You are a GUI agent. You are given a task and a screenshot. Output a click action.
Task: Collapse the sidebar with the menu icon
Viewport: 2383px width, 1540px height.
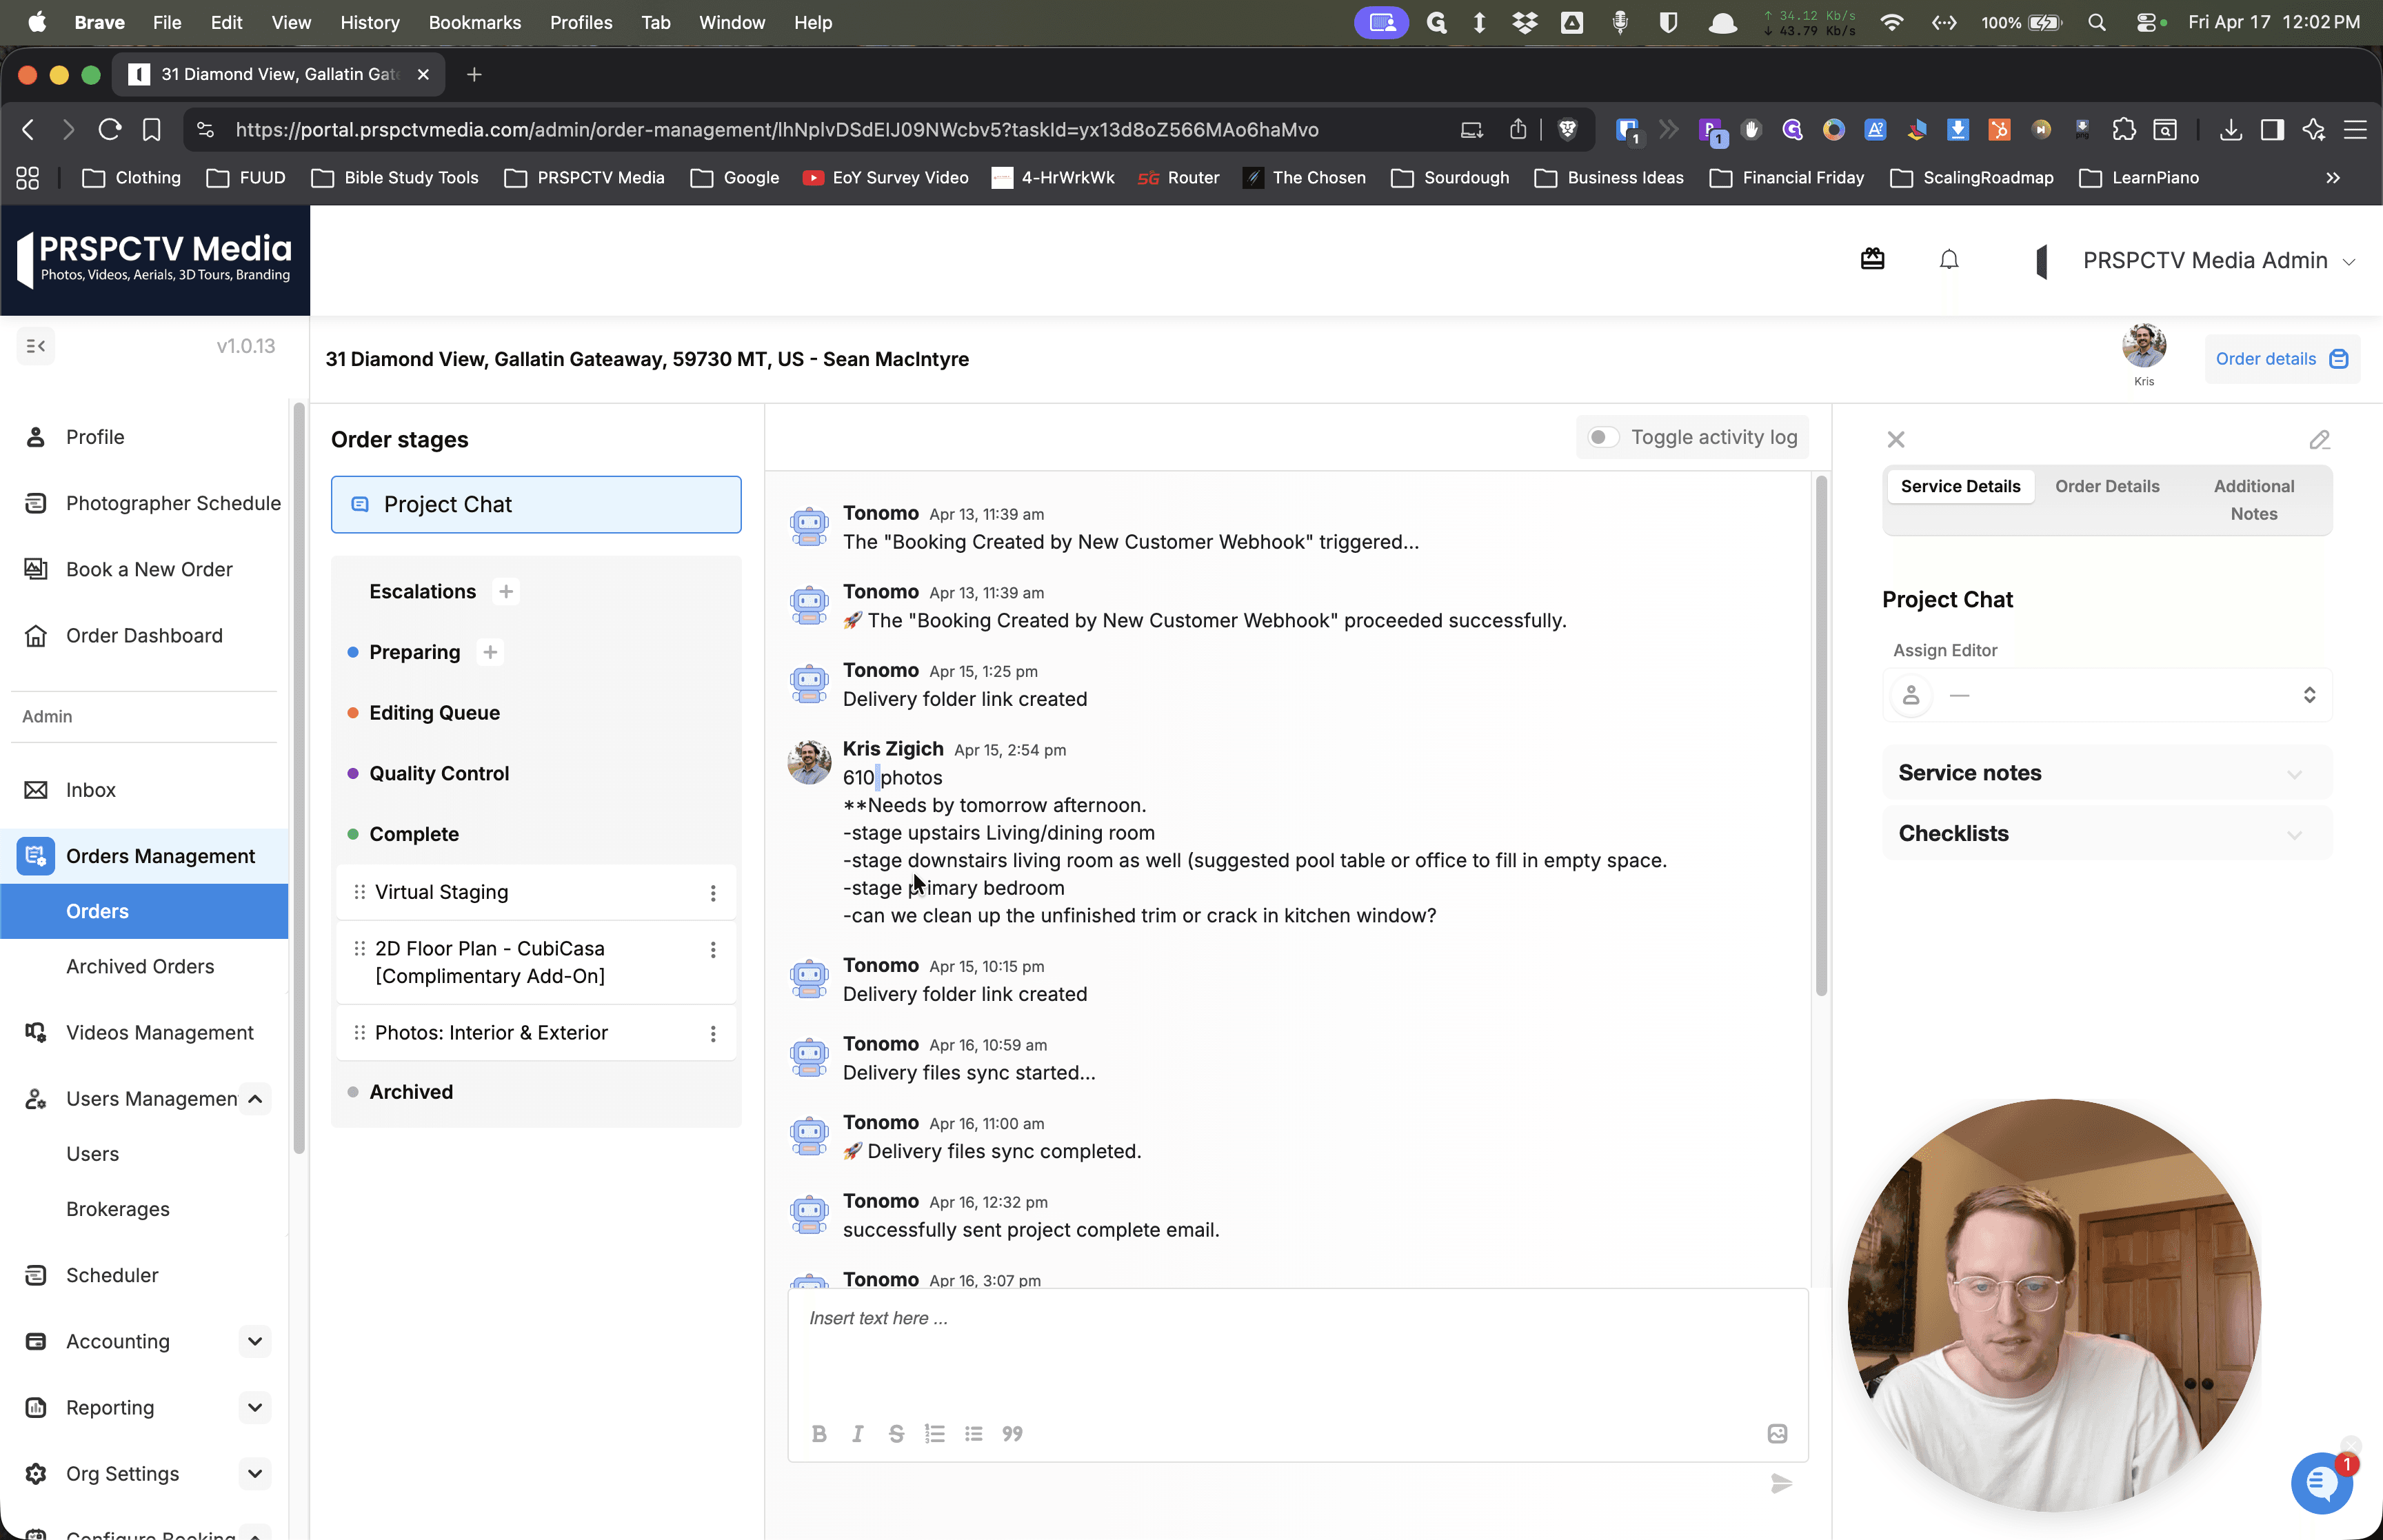(x=36, y=346)
